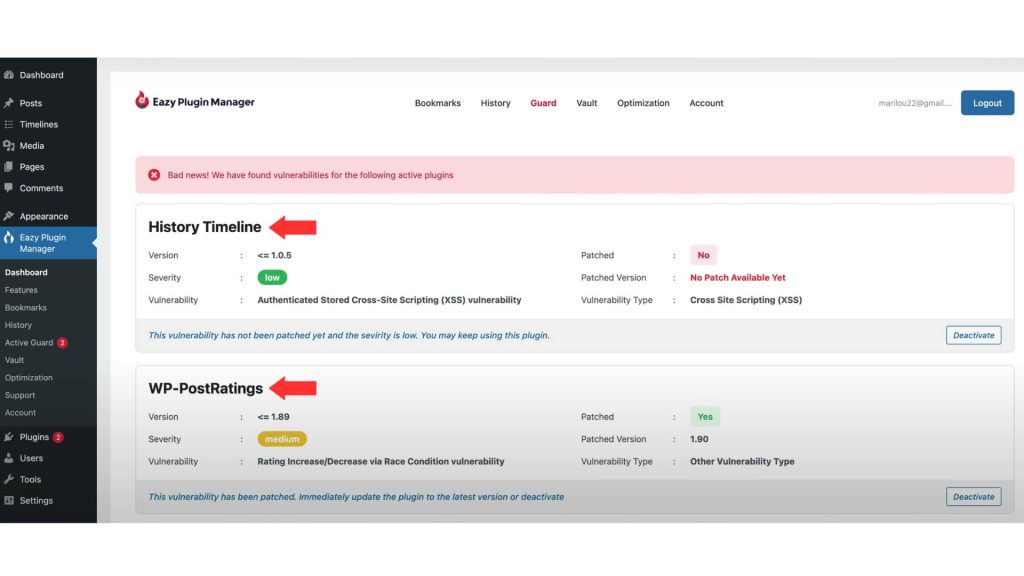This screenshot has width=1024, height=576.
Task: Click the Dashboard gauge icon in sidebar
Action: coord(8,75)
